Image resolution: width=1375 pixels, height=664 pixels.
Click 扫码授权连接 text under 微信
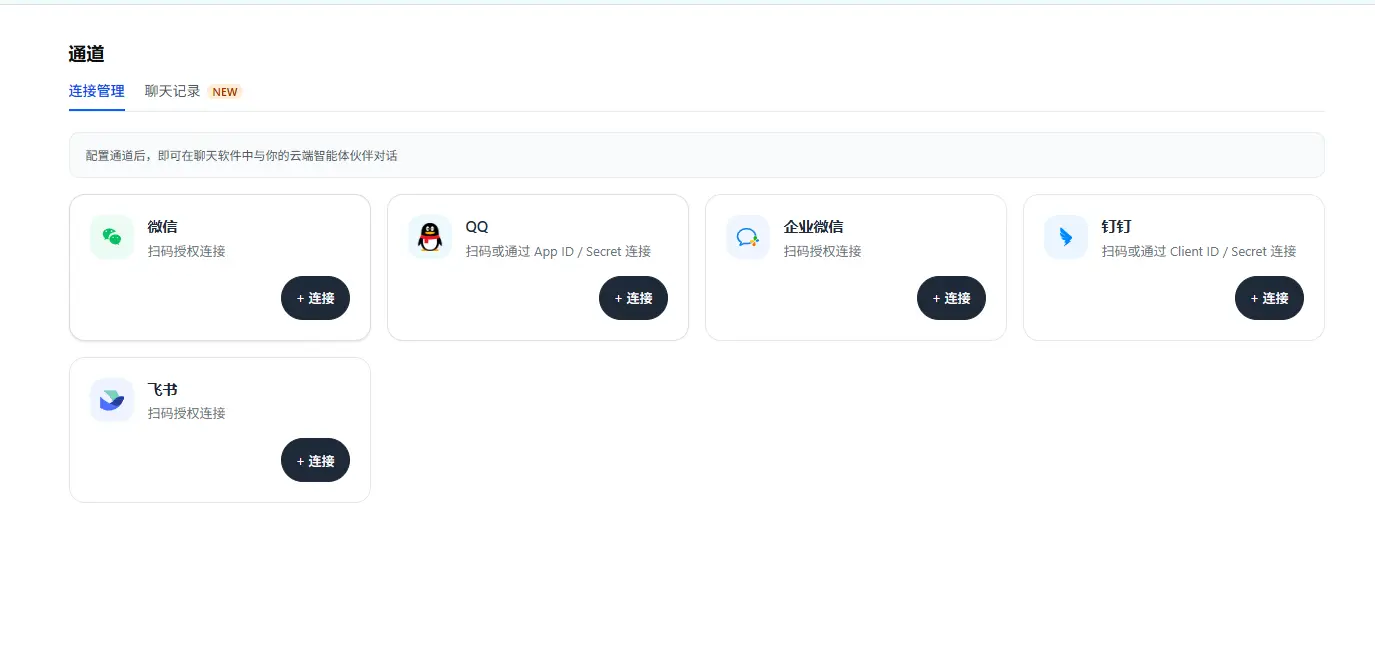tap(187, 251)
